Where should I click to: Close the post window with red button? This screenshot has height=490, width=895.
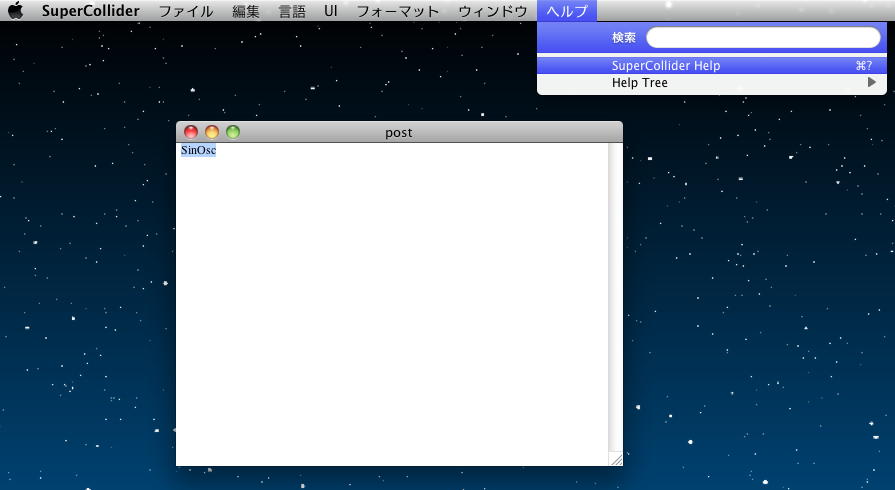(x=191, y=132)
